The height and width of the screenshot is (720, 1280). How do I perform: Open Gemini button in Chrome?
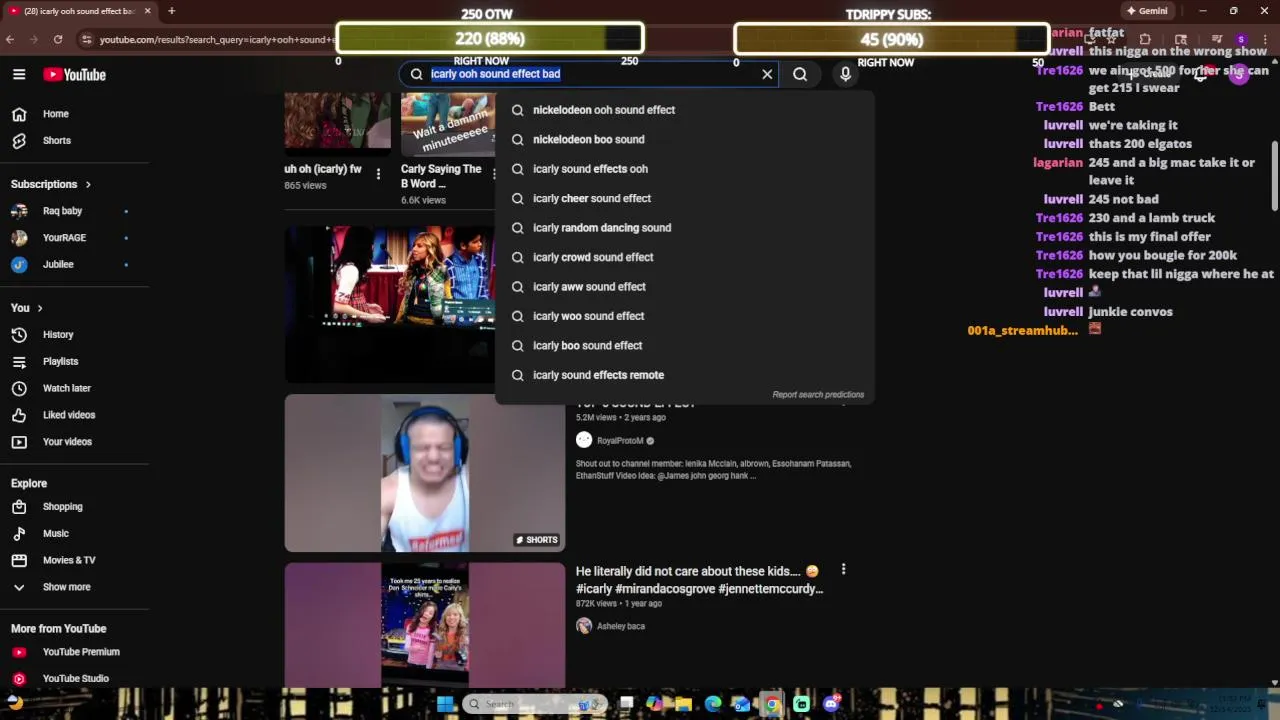(x=1146, y=11)
